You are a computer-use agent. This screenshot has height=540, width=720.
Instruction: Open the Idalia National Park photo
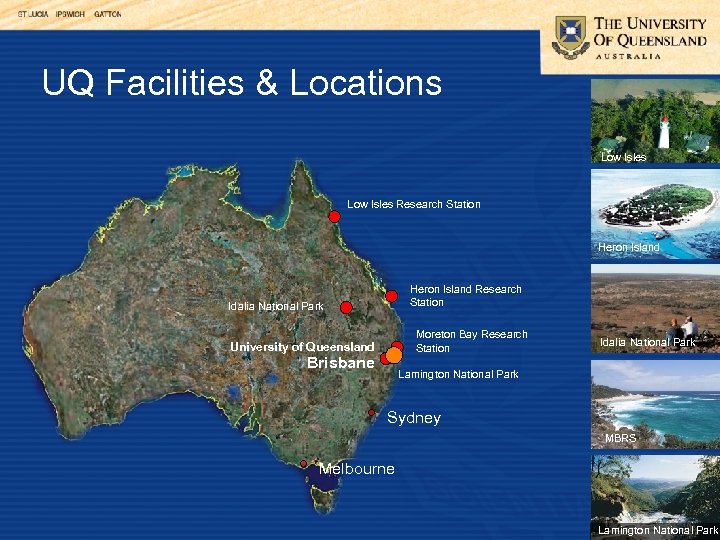(655, 308)
